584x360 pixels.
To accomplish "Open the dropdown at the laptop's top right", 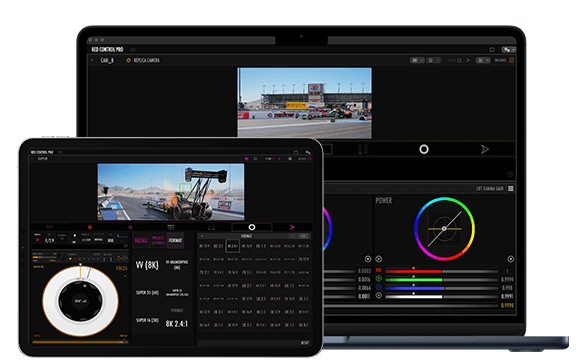I will 508,50.
